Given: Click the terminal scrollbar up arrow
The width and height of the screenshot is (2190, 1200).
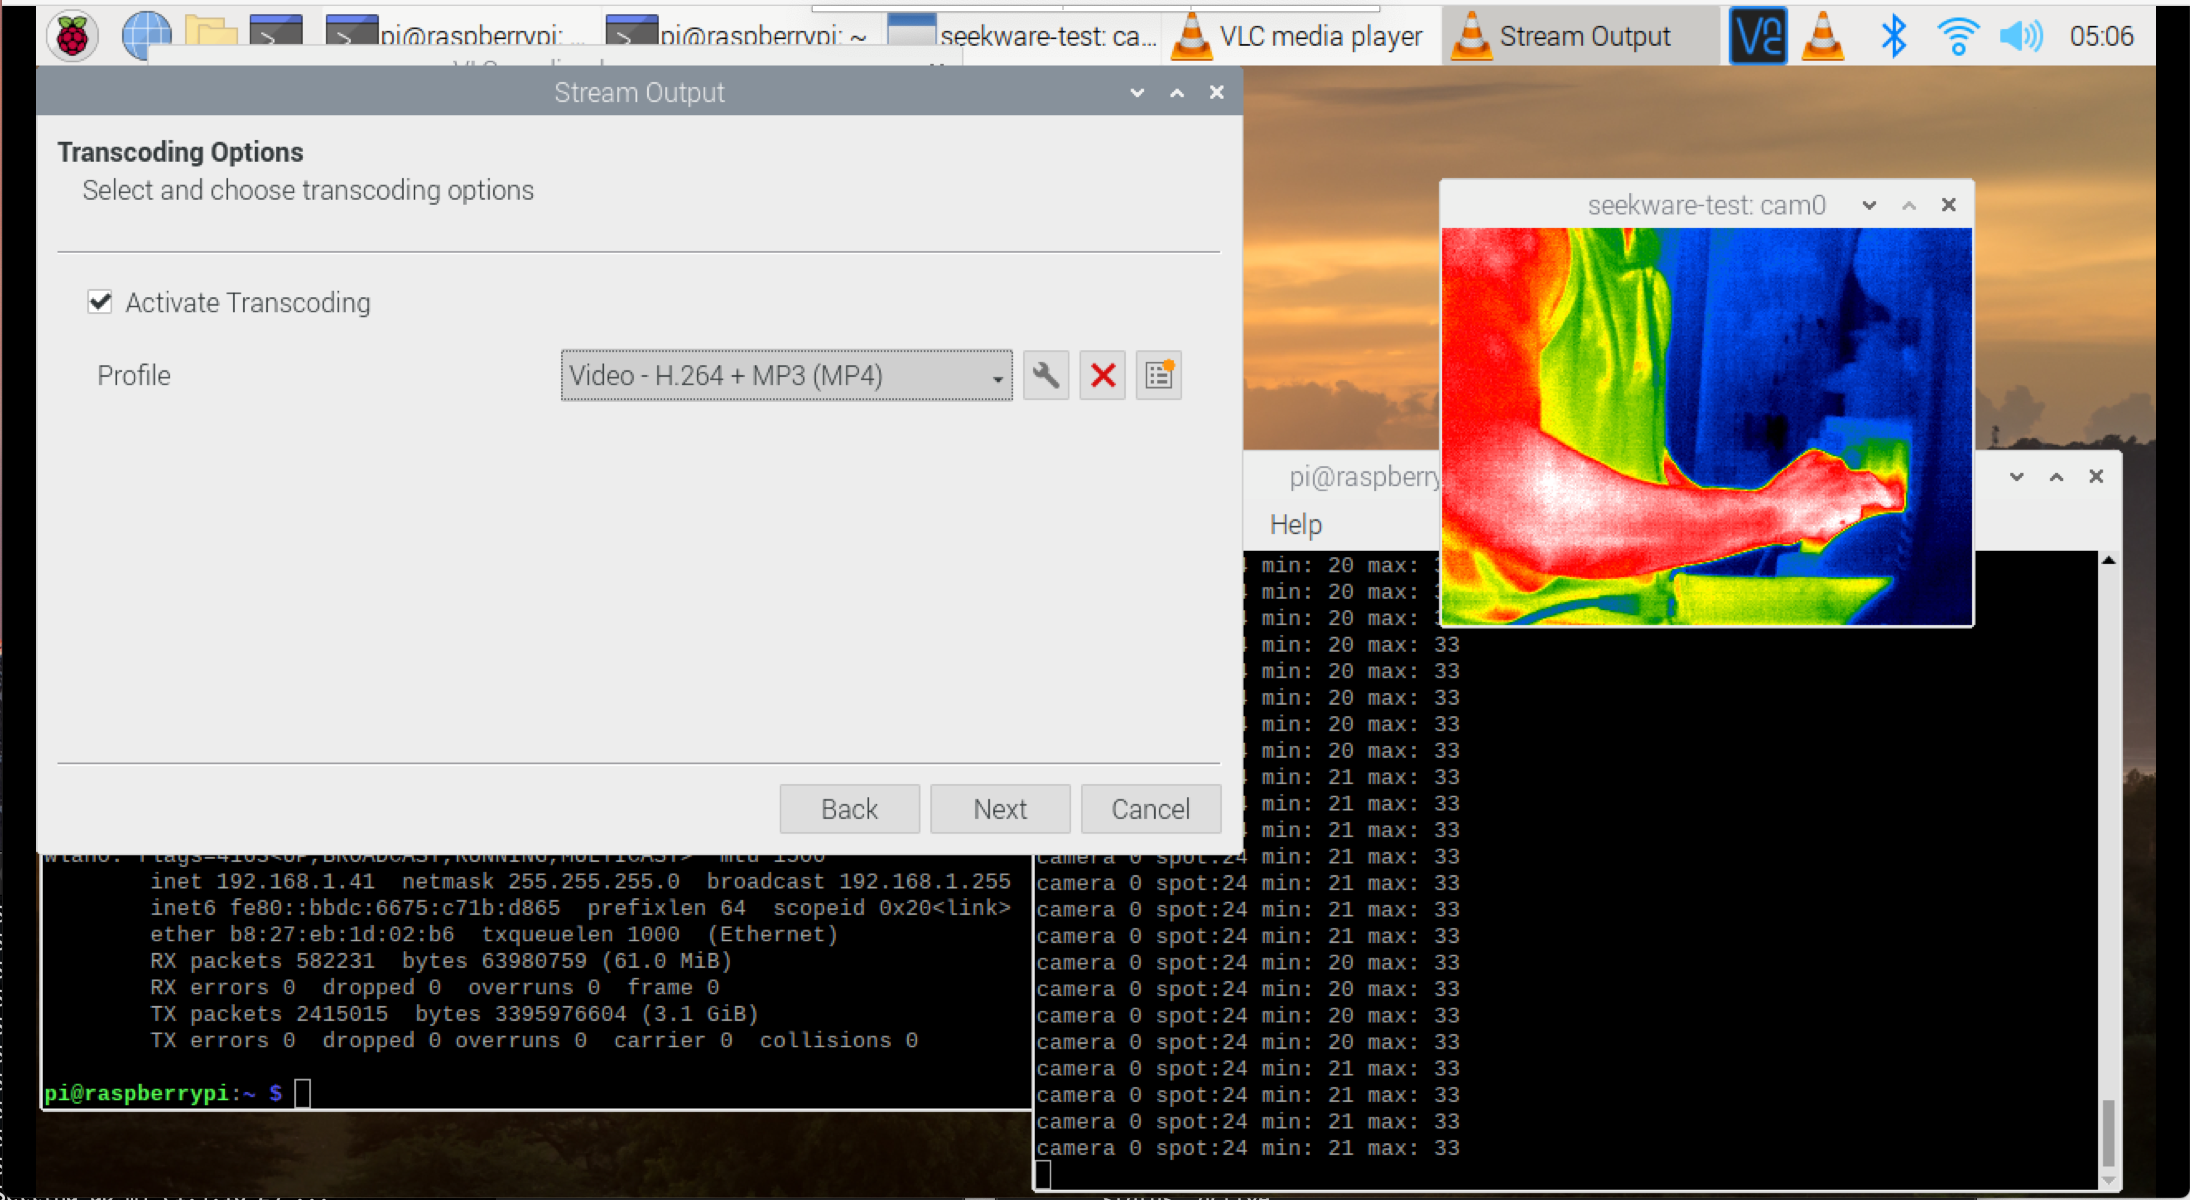Looking at the screenshot, I should (2108, 561).
